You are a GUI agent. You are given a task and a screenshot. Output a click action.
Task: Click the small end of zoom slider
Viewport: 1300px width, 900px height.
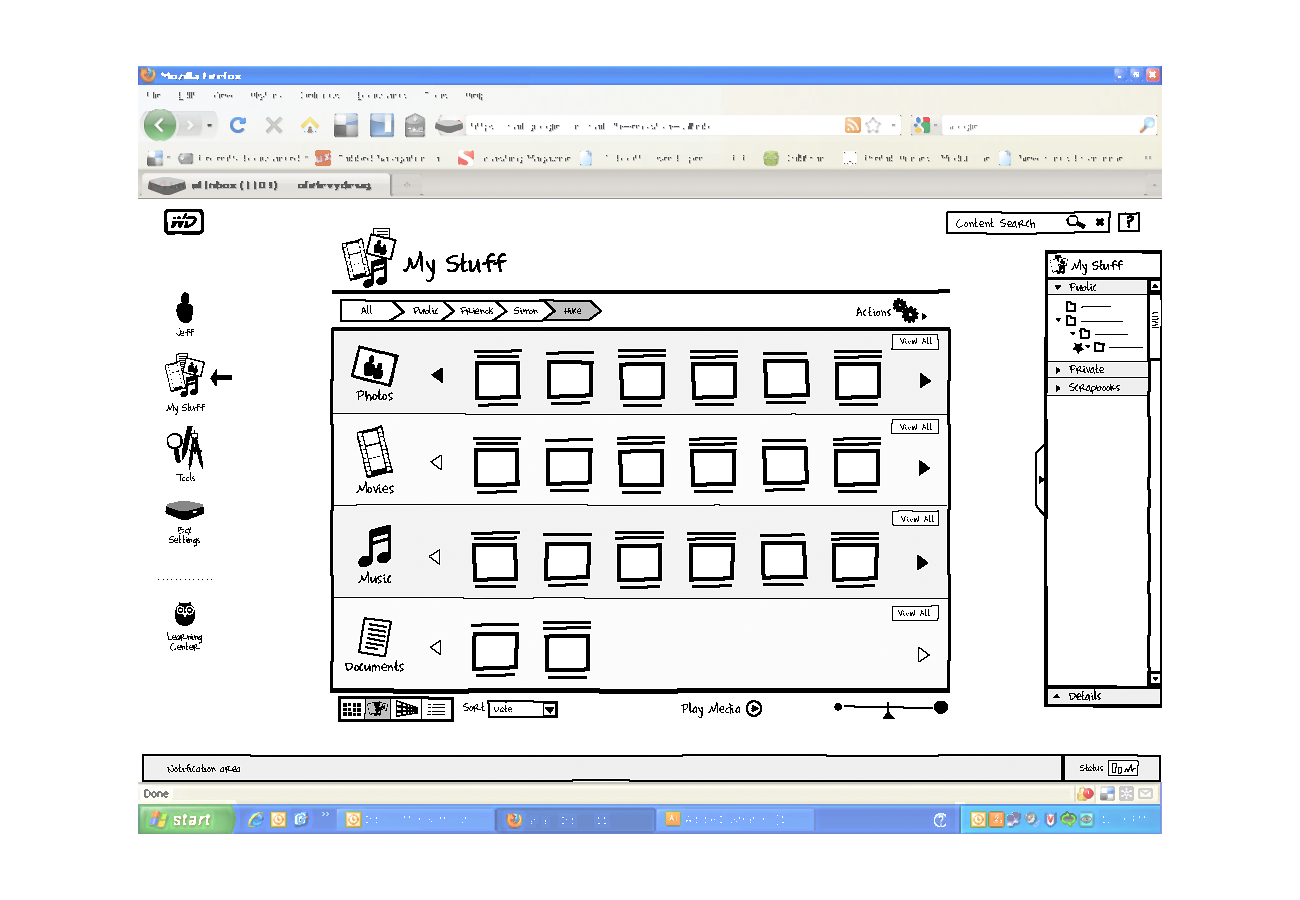838,707
